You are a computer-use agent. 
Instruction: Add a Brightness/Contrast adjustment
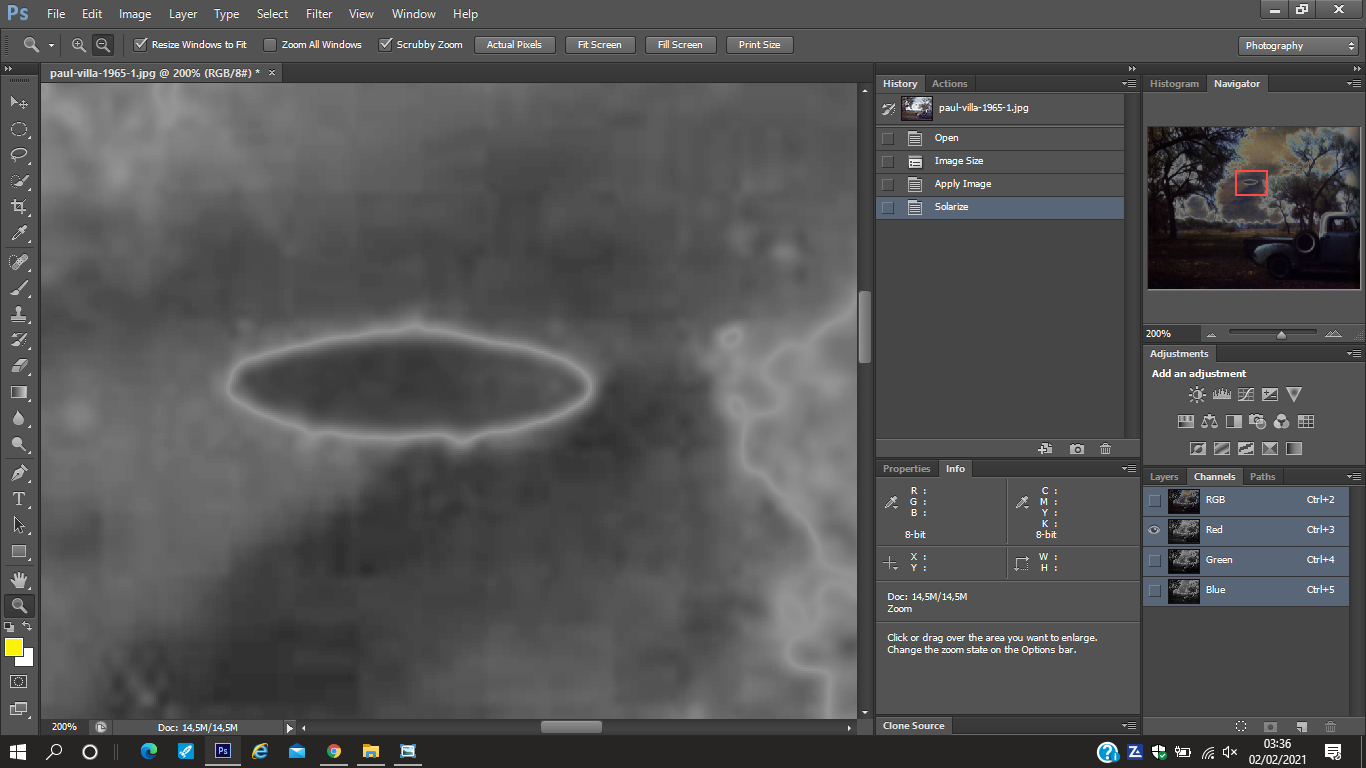click(1197, 395)
